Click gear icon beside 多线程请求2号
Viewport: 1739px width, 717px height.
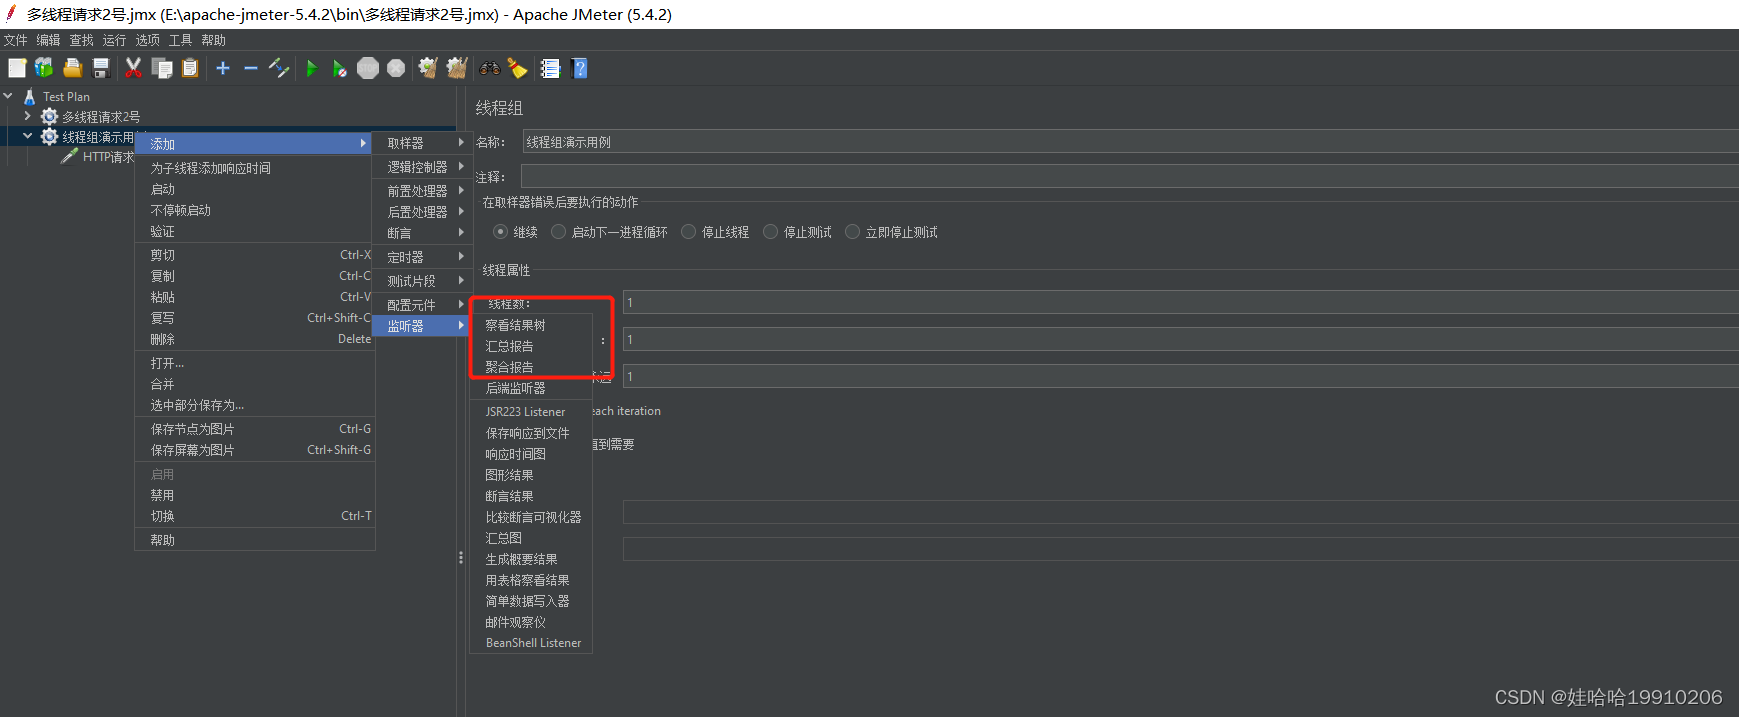point(49,116)
